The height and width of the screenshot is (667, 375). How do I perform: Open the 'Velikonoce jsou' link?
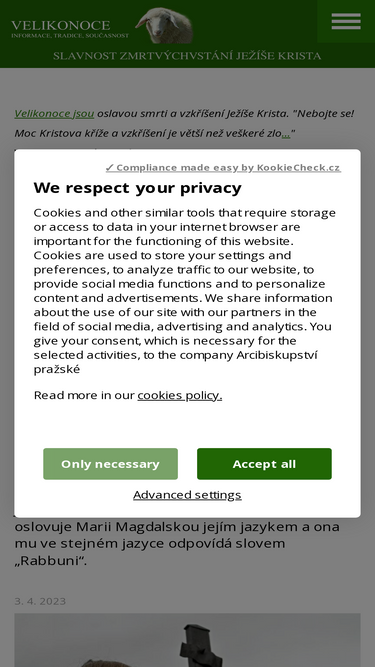point(54,113)
